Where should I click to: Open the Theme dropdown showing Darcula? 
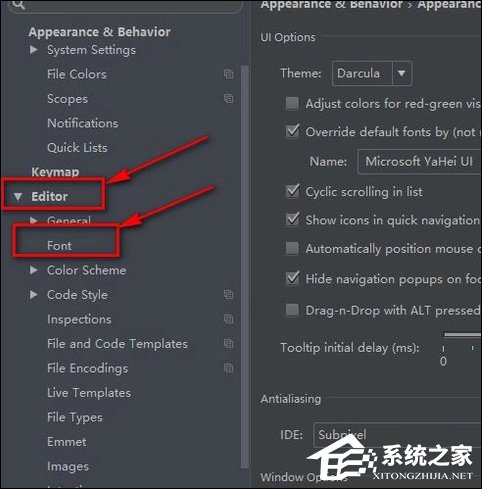372,73
